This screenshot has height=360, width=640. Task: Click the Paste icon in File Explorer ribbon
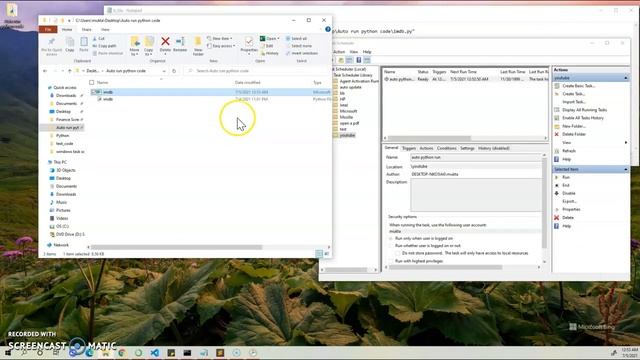[84, 44]
